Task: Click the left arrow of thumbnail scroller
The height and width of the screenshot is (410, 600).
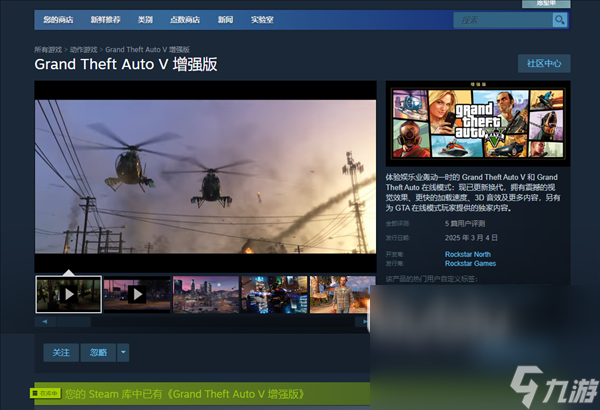Action: point(45,322)
